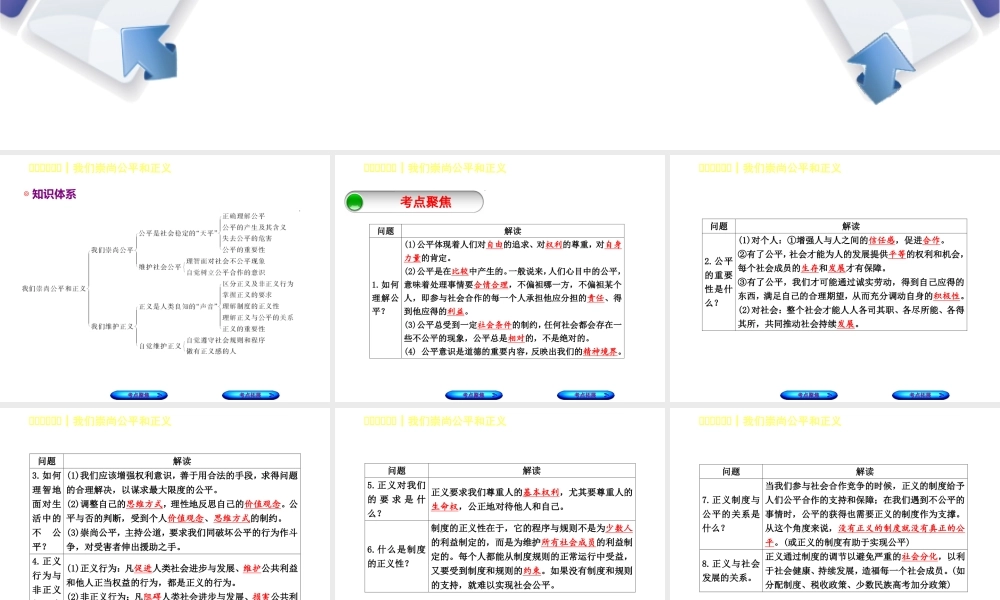
Task: Select the 知识体系 heading
Action: (x=54, y=194)
